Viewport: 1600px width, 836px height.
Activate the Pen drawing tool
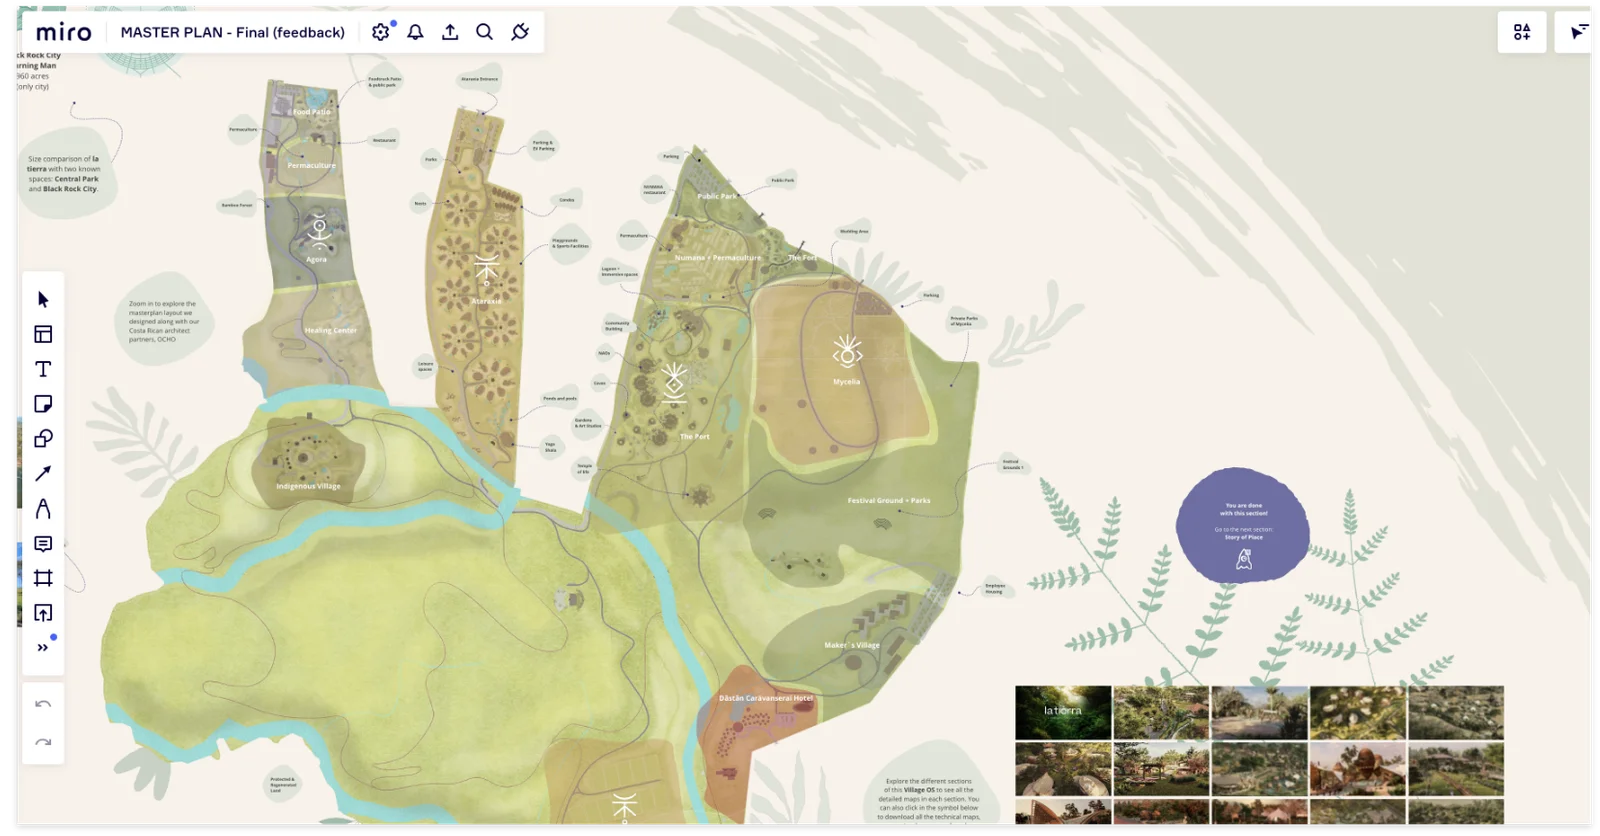pos(43,509)
